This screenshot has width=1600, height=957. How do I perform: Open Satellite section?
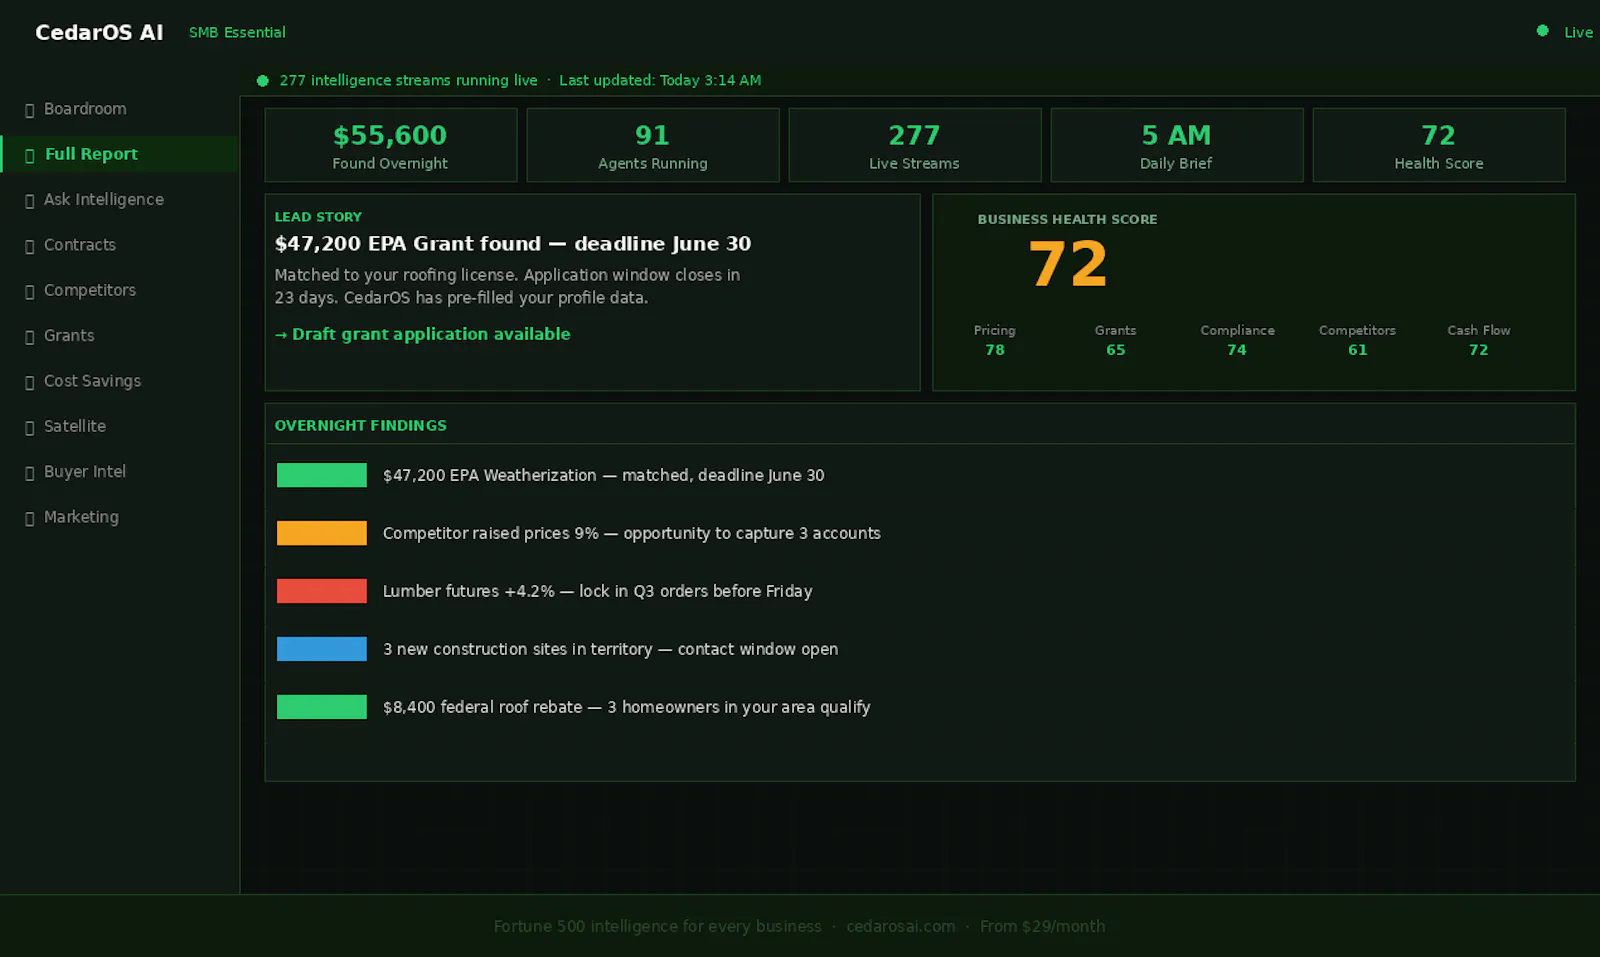(119, 426)
